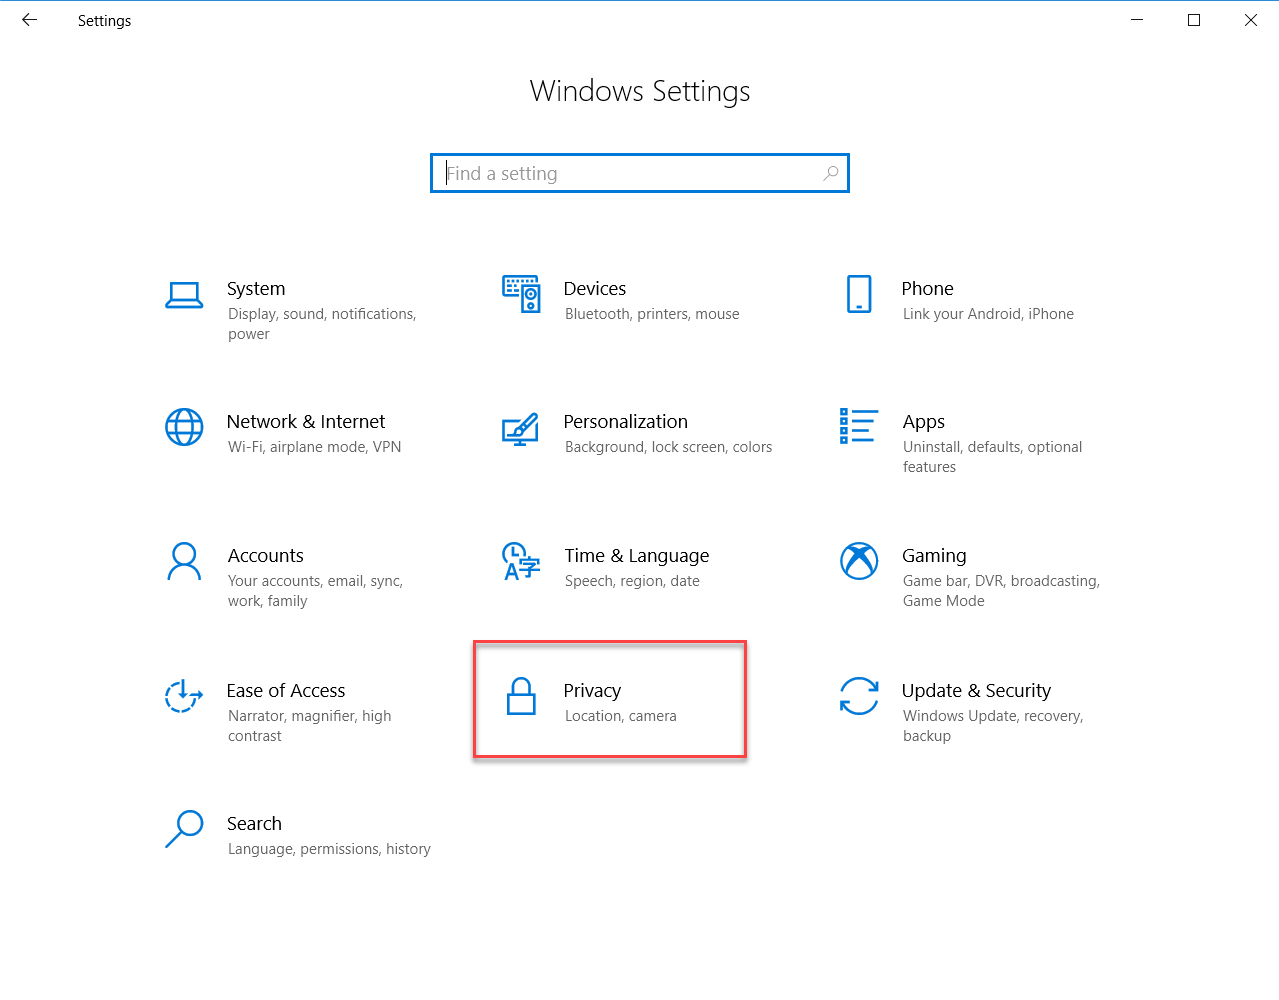Click 'Wi-Fi, airplane mode, VPN' description

point(314,447)
